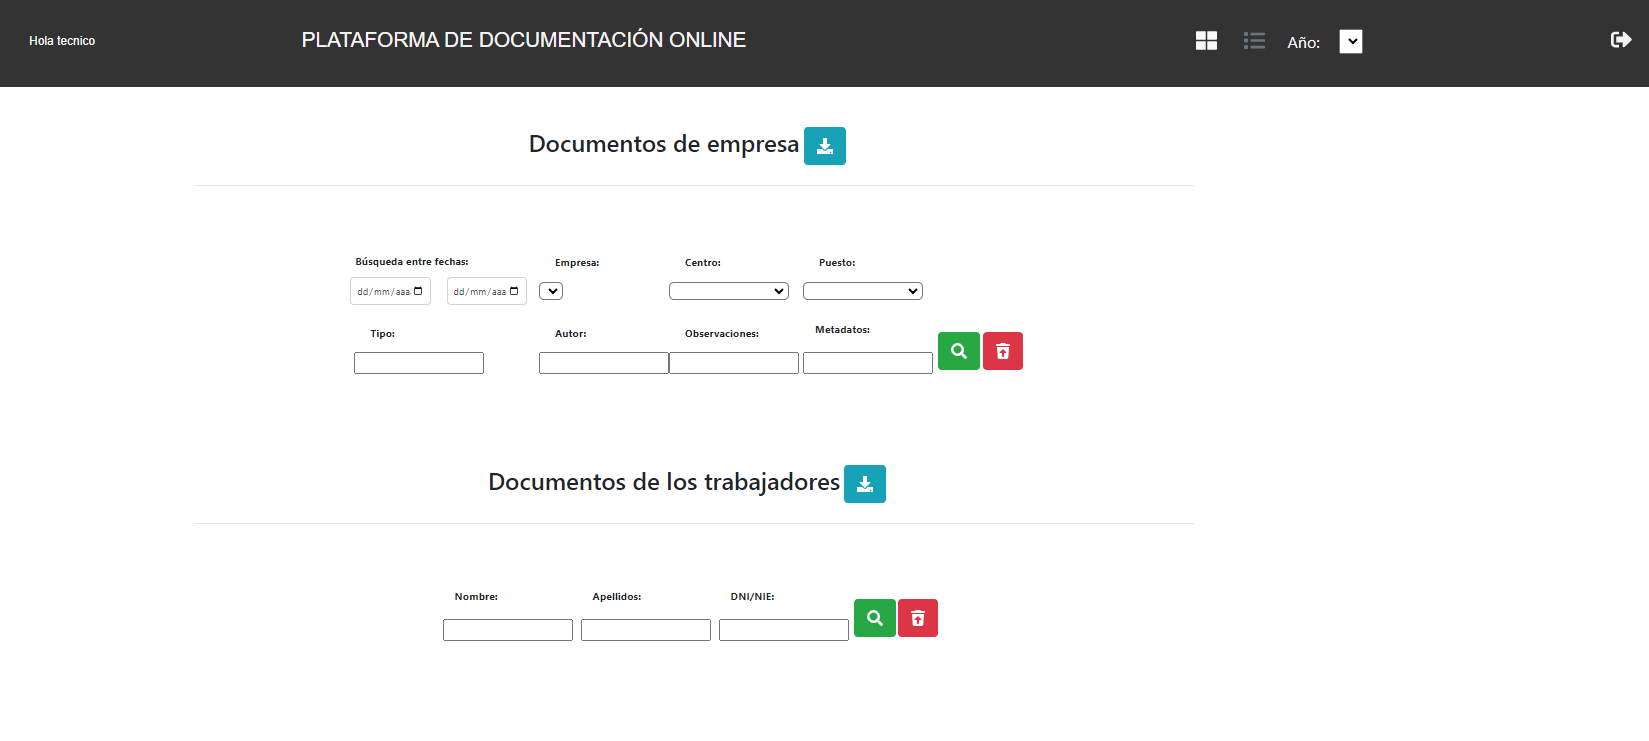Click the Hola tecnico greeting
The width and height of the screenshot is (1649, 741).
click(62, 41)
